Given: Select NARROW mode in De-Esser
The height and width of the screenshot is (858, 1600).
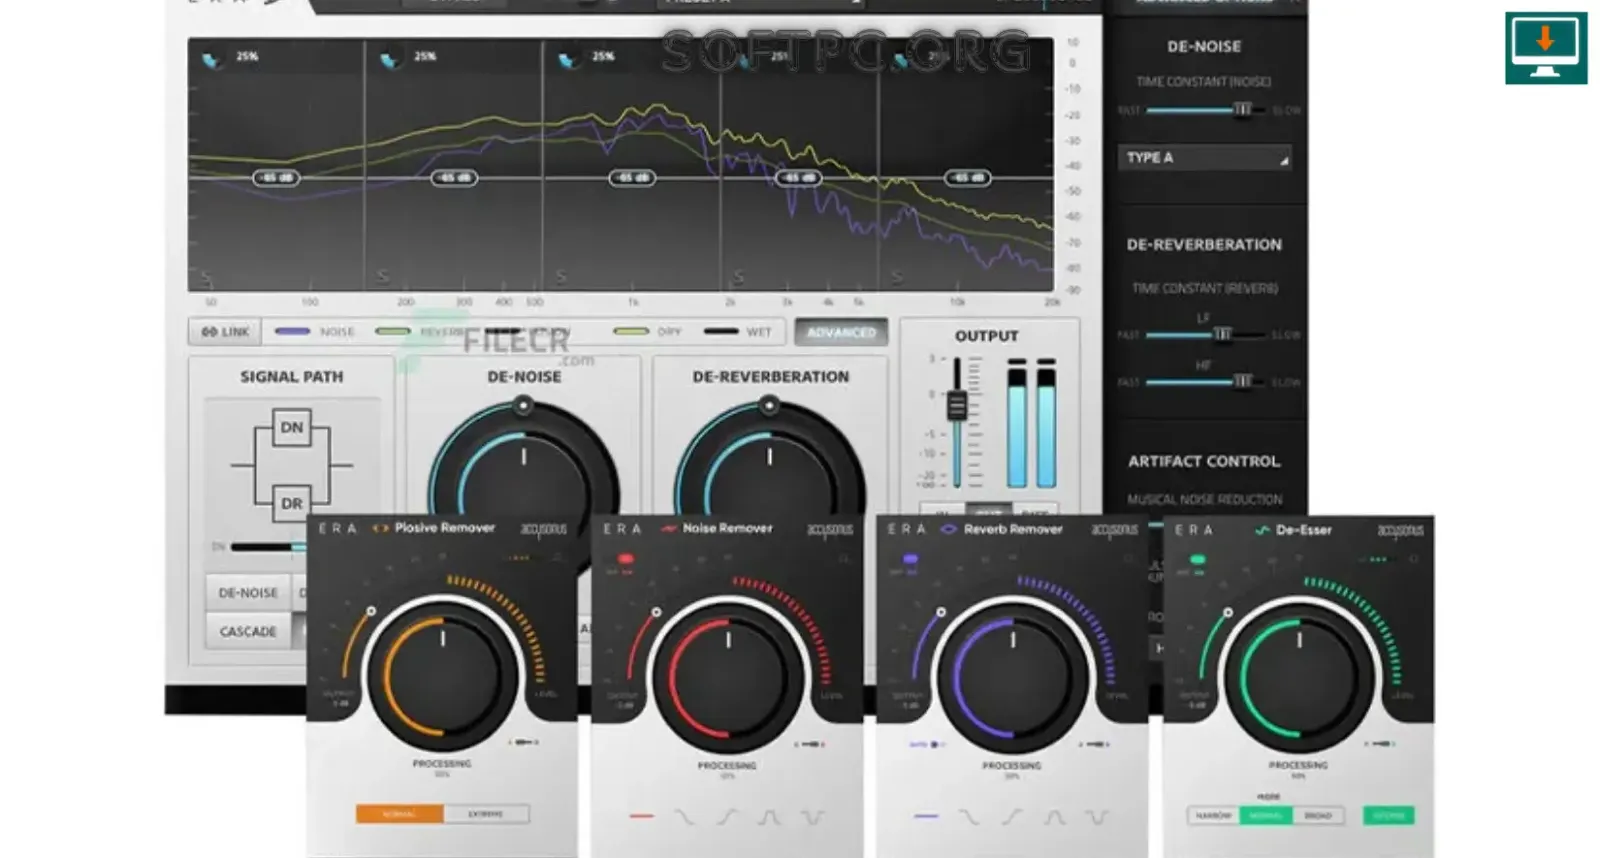Looking at the screenshot, I should click(x=1214, y=816).
